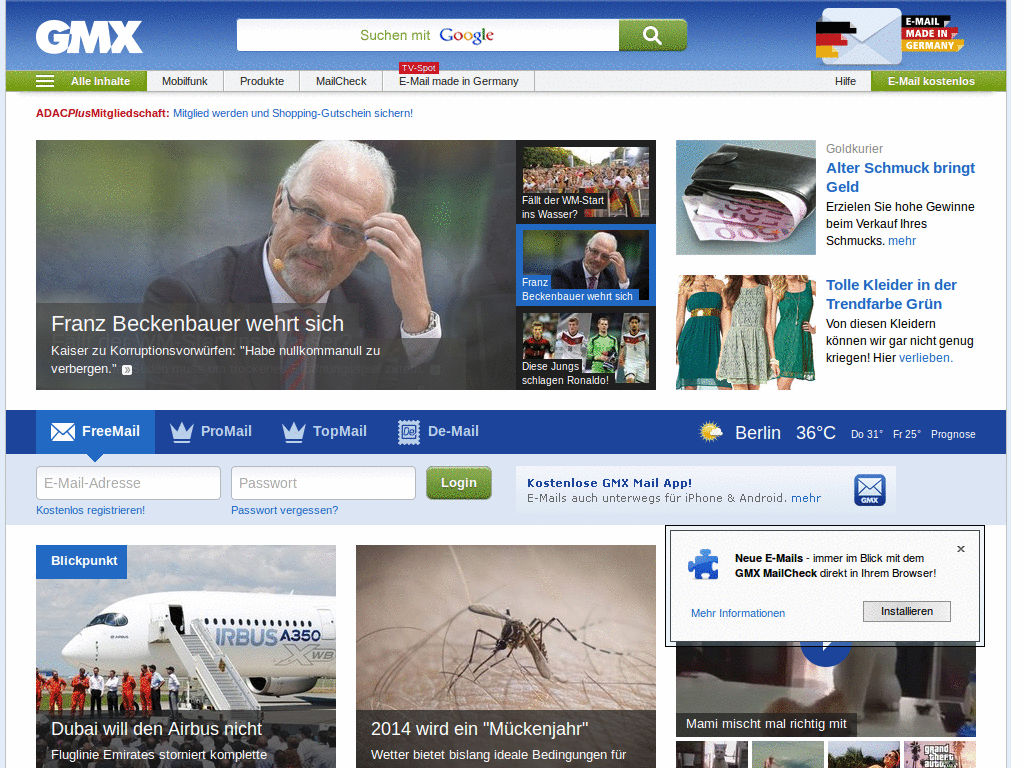
Task: Select the De-Mail tab
Action: 438,432
